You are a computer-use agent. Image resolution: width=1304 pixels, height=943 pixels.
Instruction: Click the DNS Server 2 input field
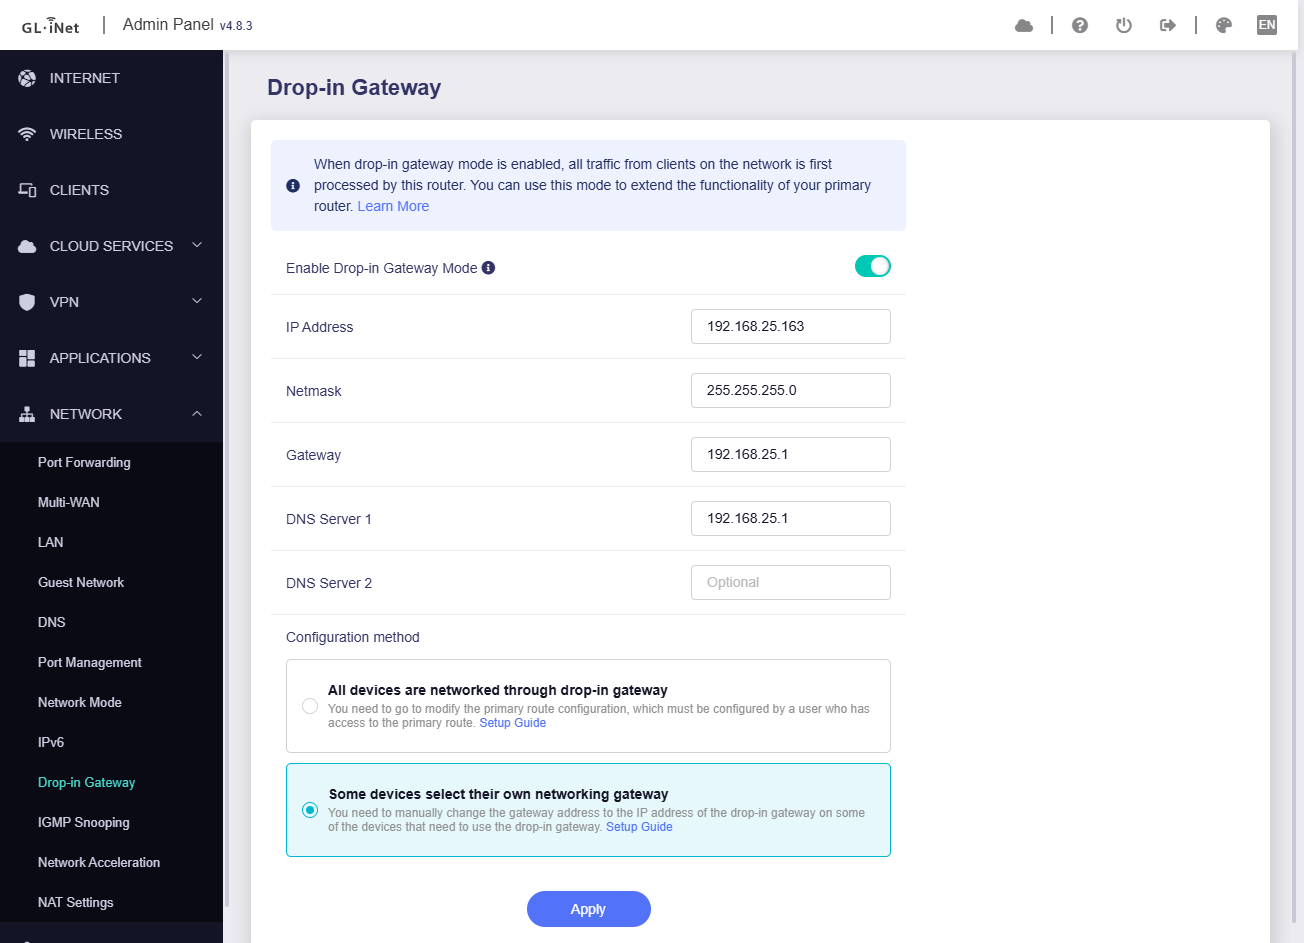pyautogui.click(x=790, y=582)
